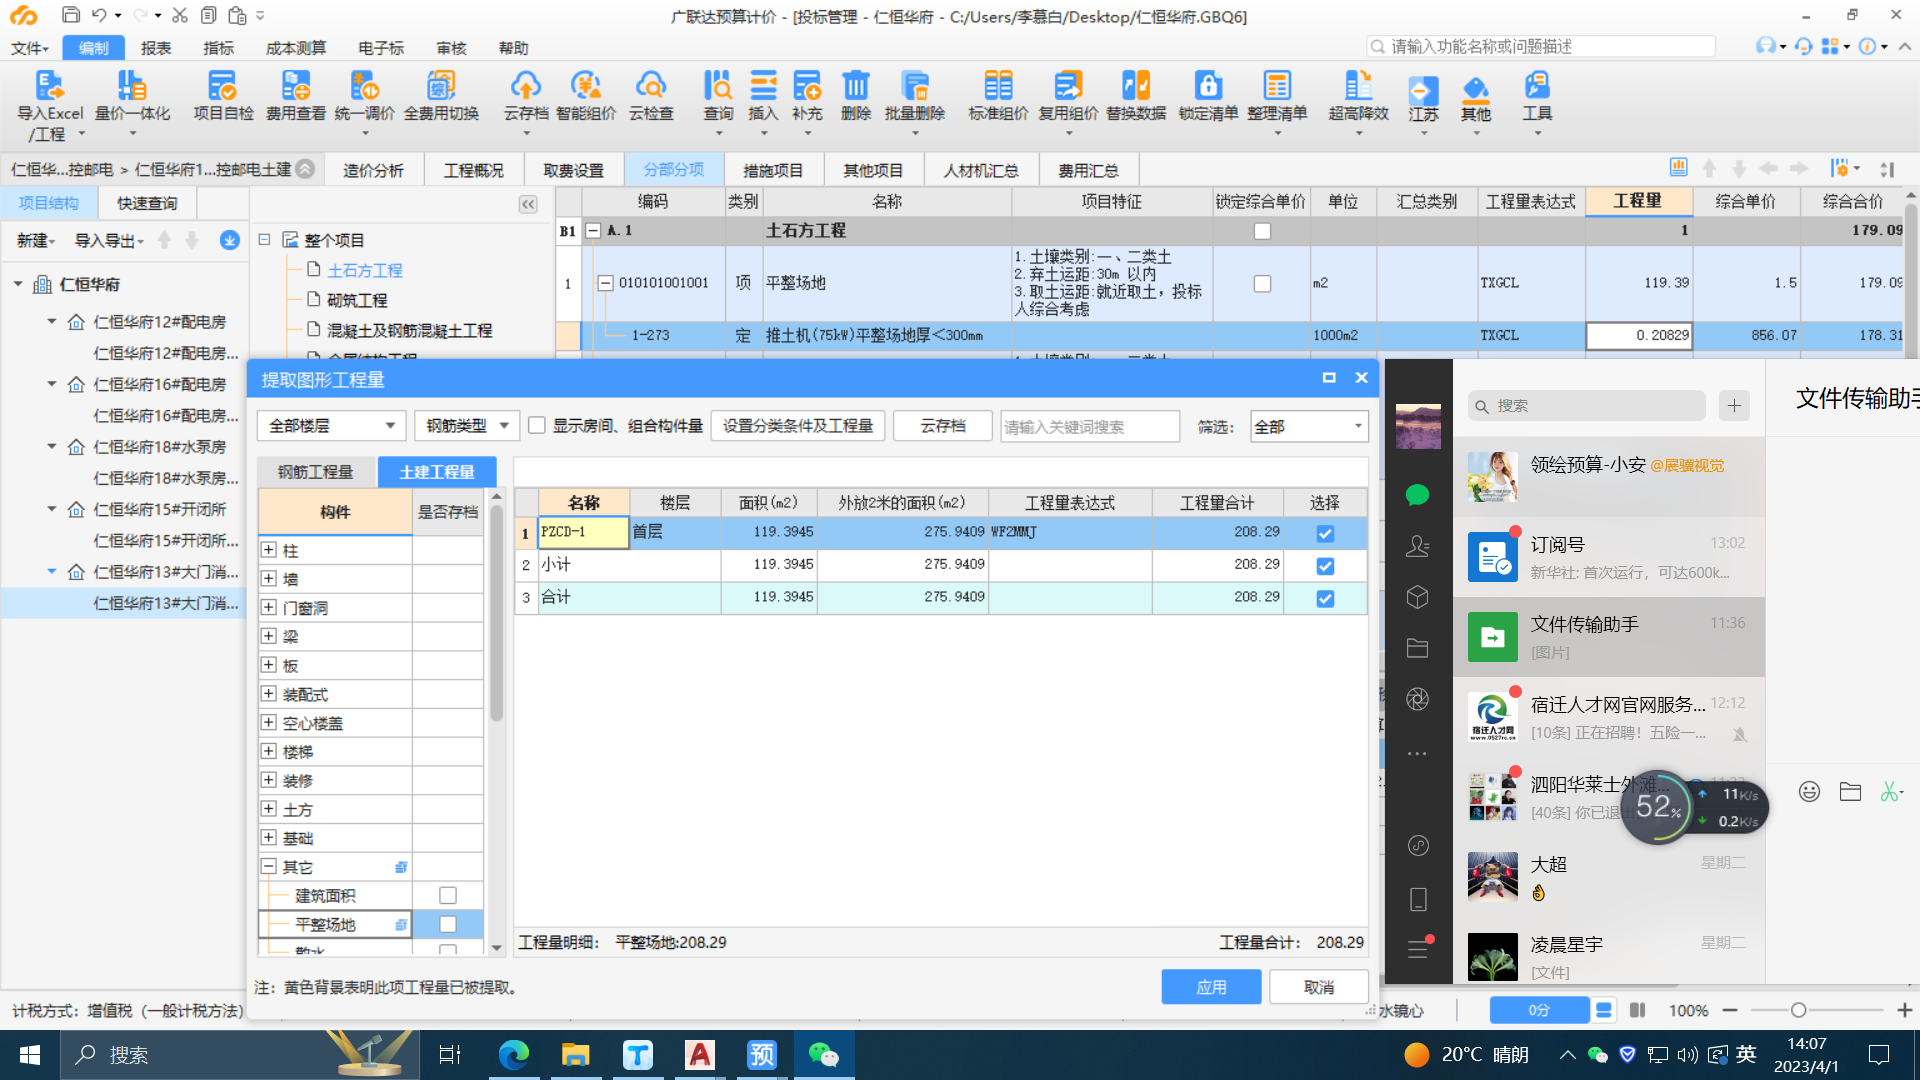This screenshot has width=1920, height=1080.
Task: Expand the 门窗洞 component node
Action: tap(268, 607)
